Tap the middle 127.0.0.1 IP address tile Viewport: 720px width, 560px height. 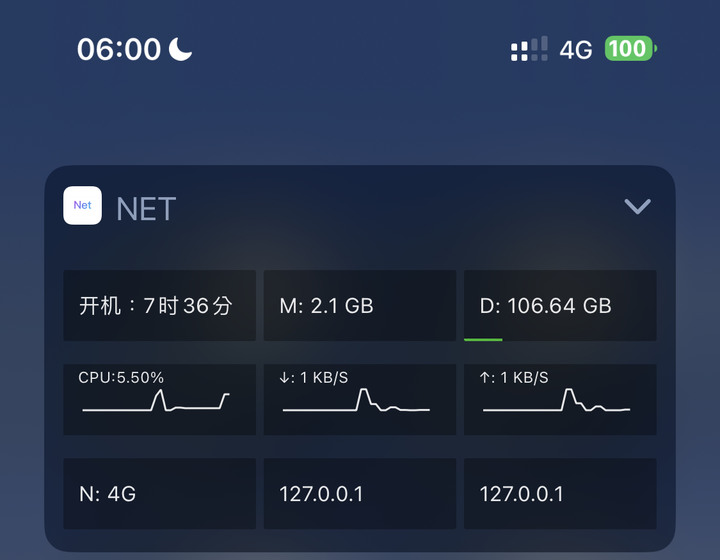[x=360, y=493]
